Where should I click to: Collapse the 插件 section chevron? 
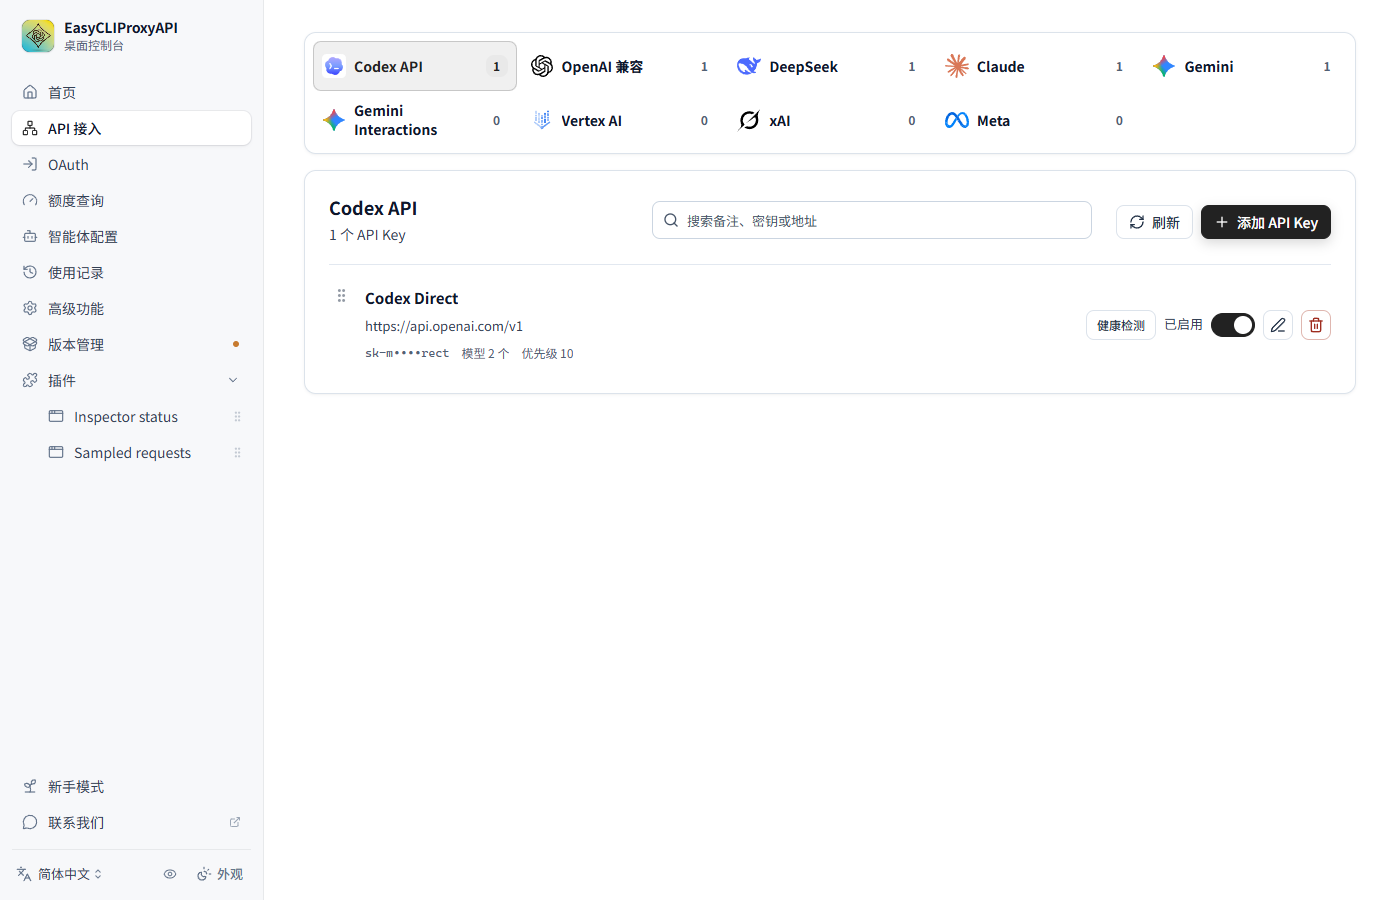(233, 380)
